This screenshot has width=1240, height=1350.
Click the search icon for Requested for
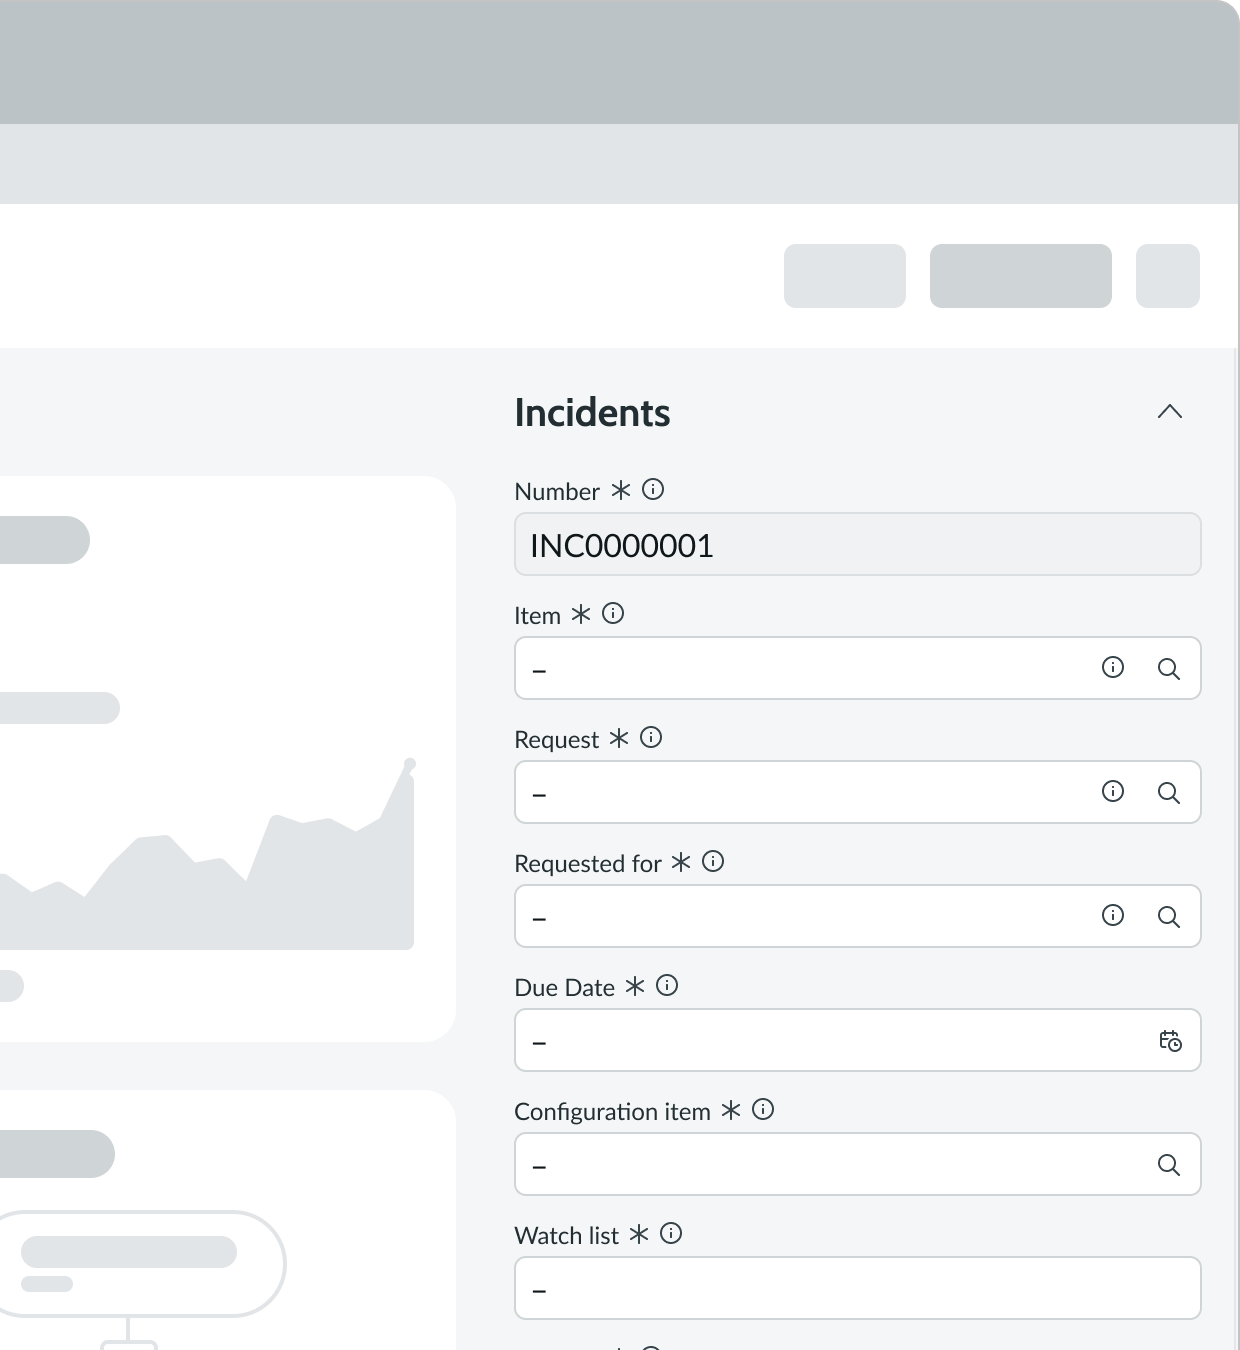coord(1169,916)
